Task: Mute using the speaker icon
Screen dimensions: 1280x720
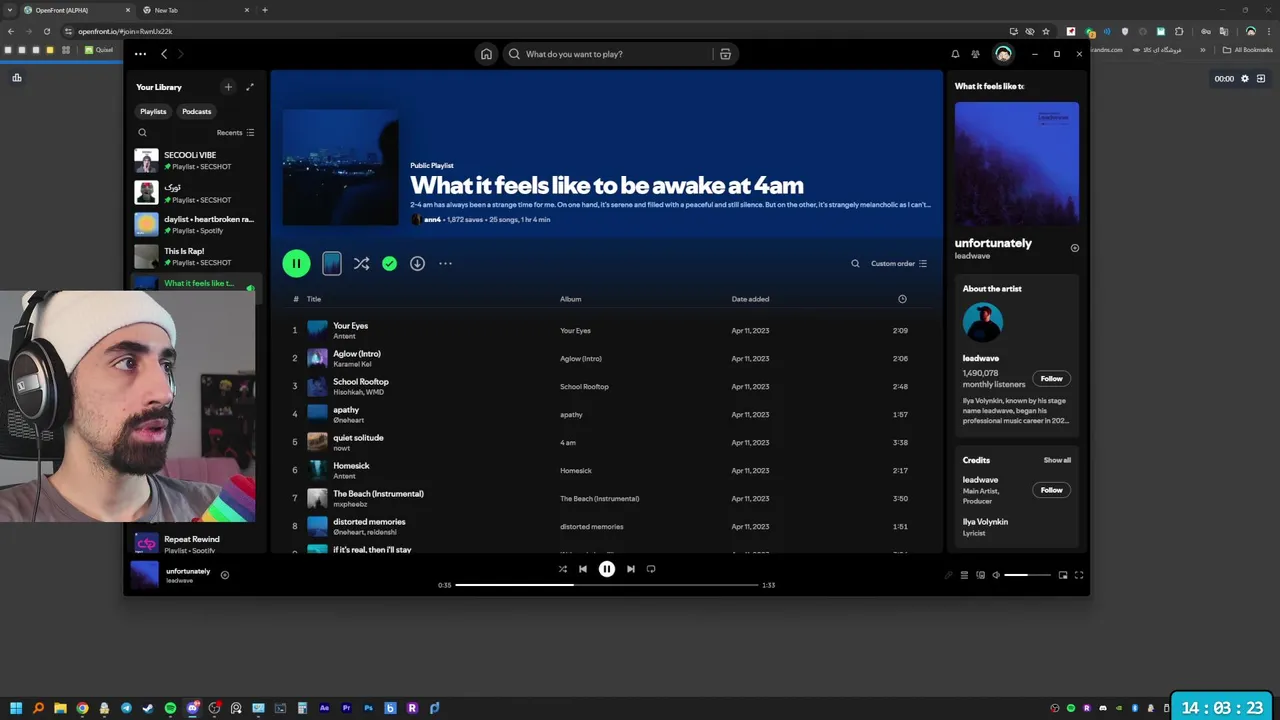Action: (x=996, y=575)
